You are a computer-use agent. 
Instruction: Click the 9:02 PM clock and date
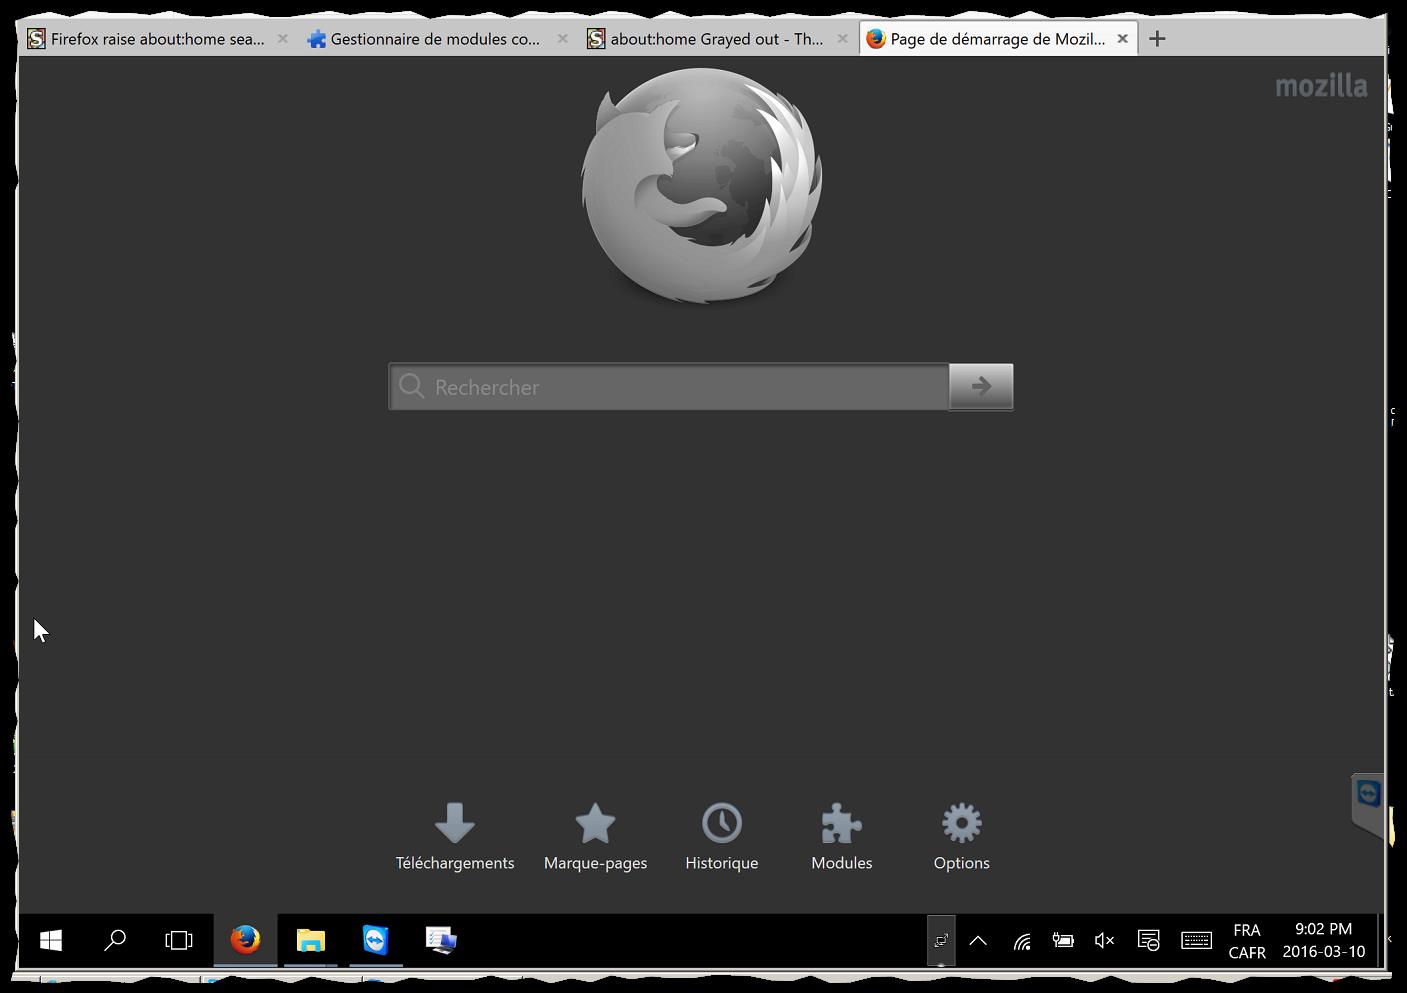click(1323, 941)
